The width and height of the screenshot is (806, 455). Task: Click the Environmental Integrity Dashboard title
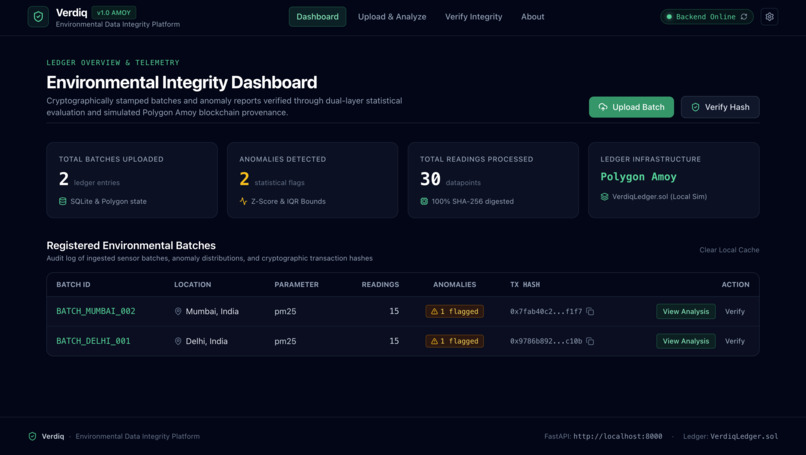pos(181,82)
